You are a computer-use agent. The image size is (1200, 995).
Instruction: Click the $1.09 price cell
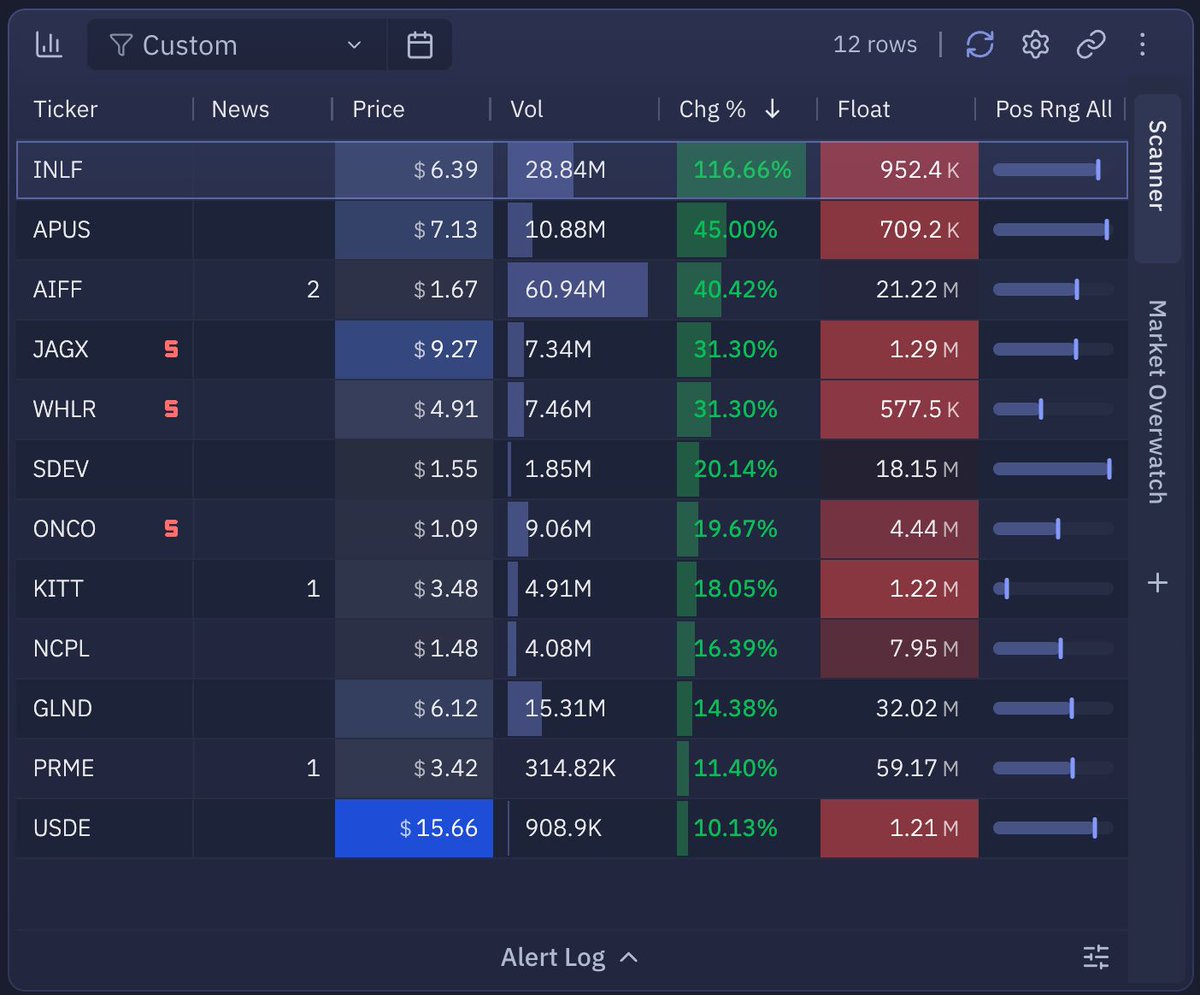(x=414, y=529)
